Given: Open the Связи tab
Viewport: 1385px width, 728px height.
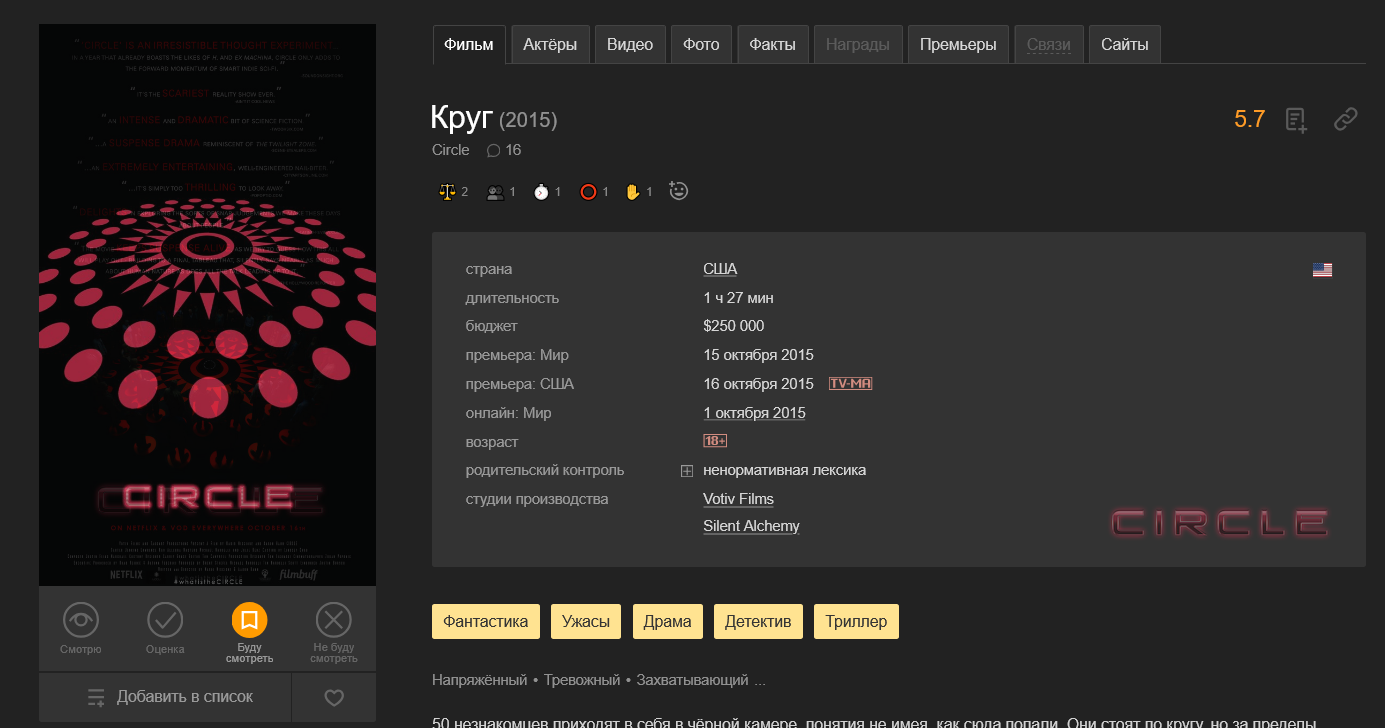Looking at the screenshot, I should point(1049,45).
